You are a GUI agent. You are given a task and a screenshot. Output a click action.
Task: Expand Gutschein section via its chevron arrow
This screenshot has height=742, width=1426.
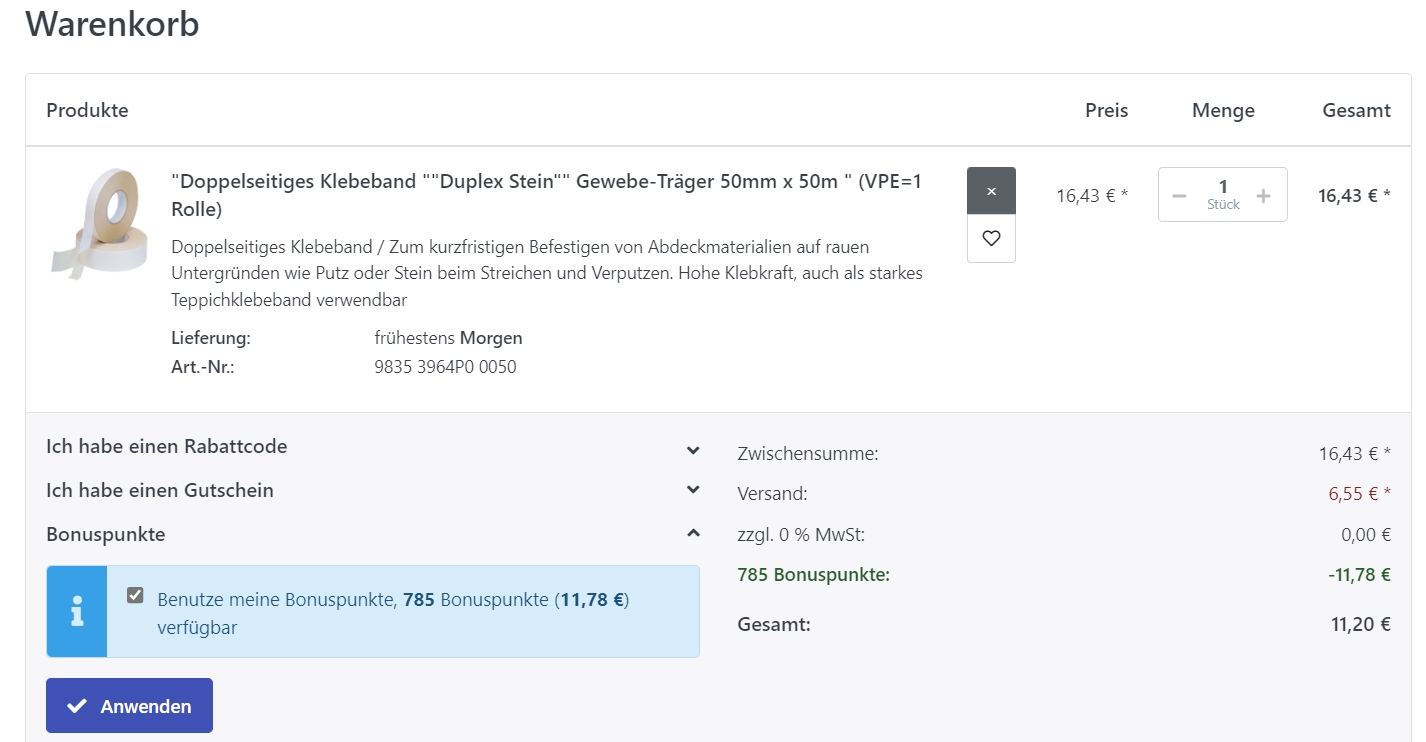(693, 490)
